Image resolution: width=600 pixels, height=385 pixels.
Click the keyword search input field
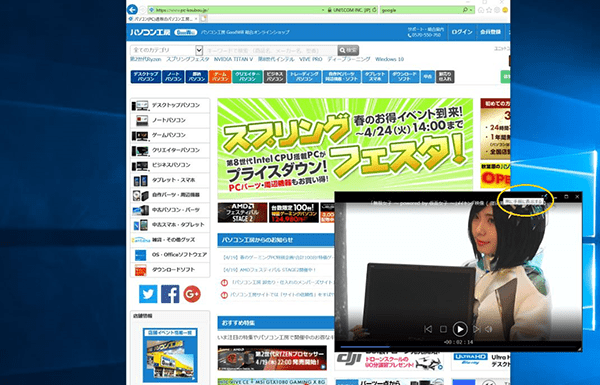coord(270,50)
